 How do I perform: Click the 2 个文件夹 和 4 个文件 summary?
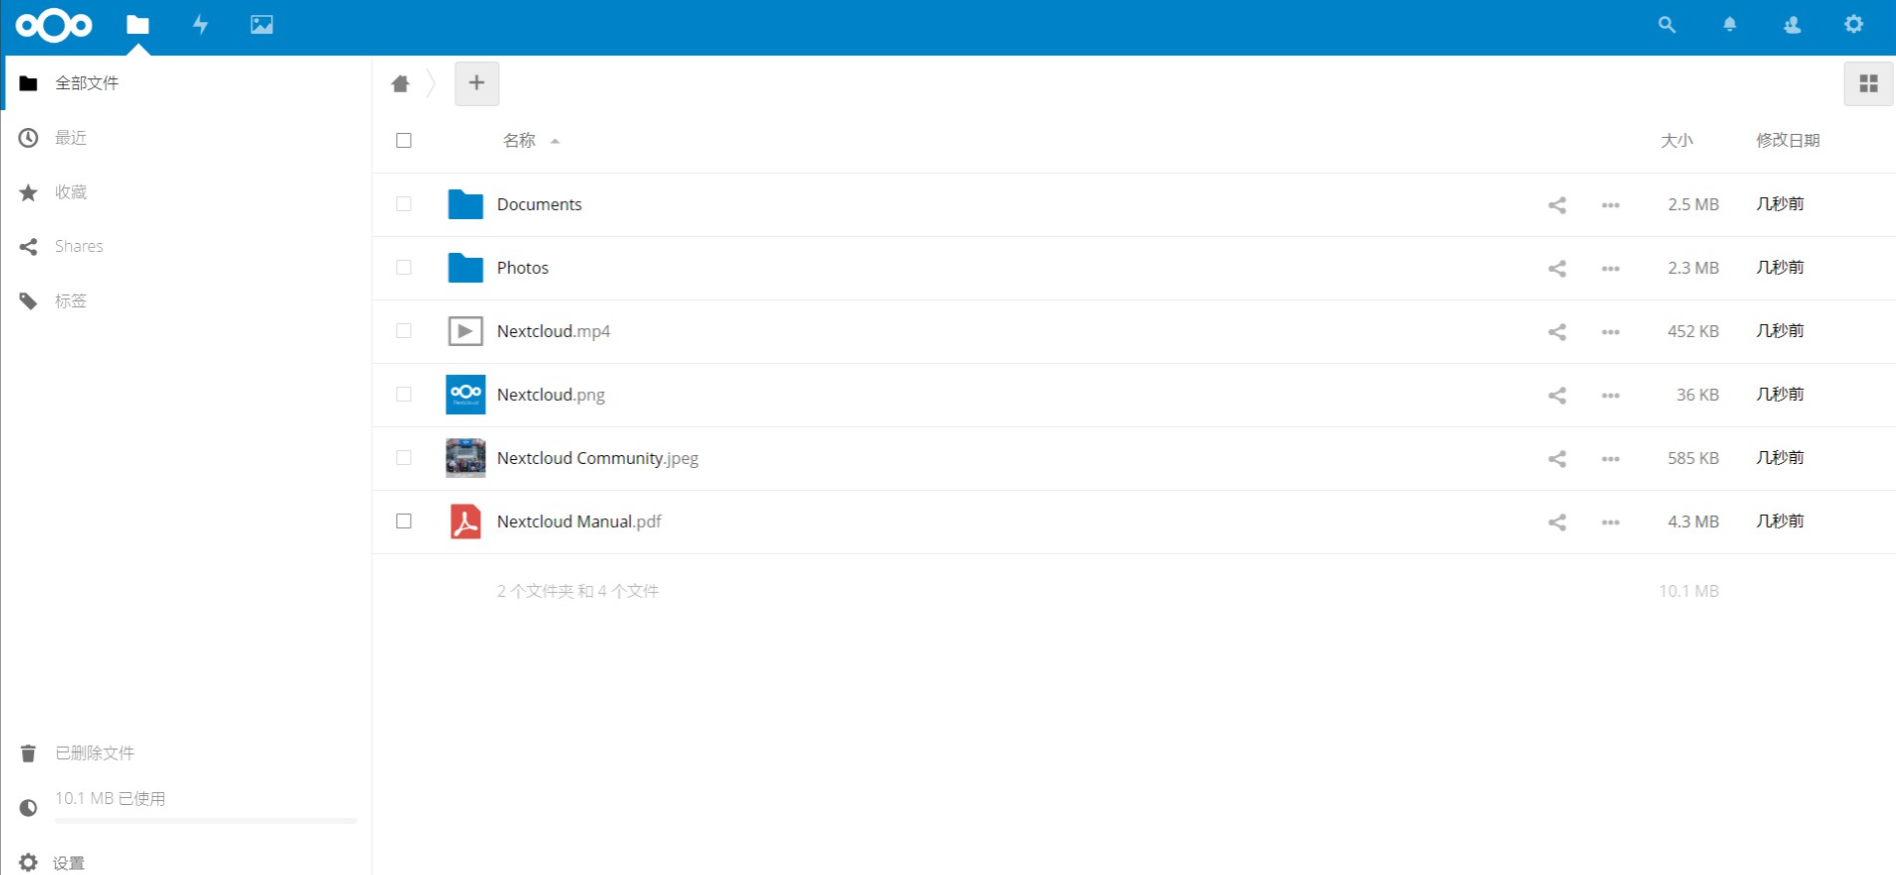(x=578, y=591)
